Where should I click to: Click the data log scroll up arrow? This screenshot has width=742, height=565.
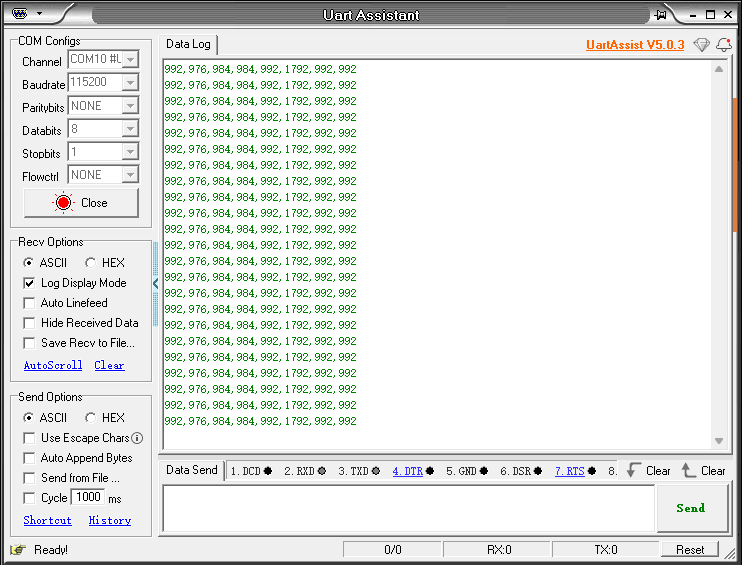pos(719,69)
